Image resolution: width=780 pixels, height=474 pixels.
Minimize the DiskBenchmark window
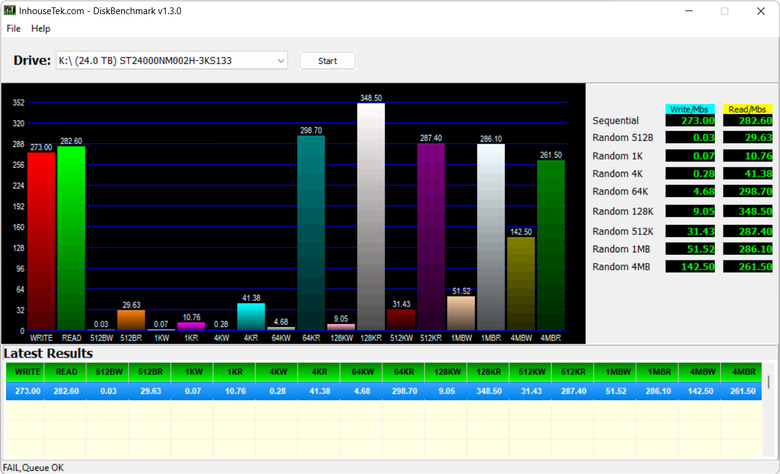[689, 11]
